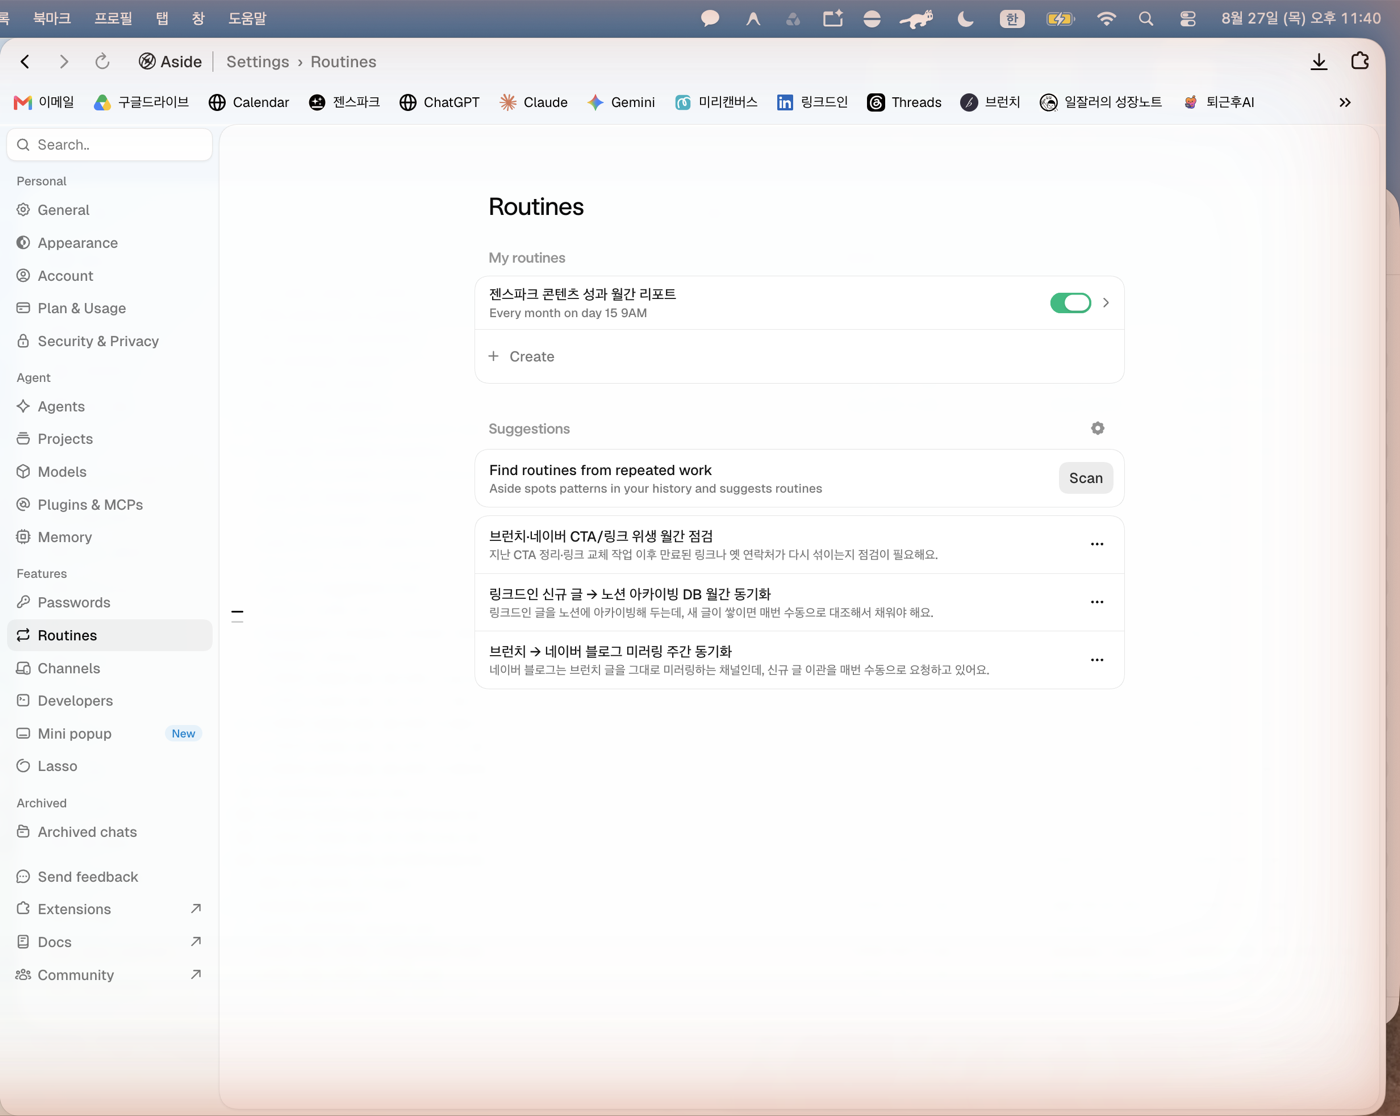
Task: Open the Passwords feature
Action: pyautogui.click(x=110, y=602)
